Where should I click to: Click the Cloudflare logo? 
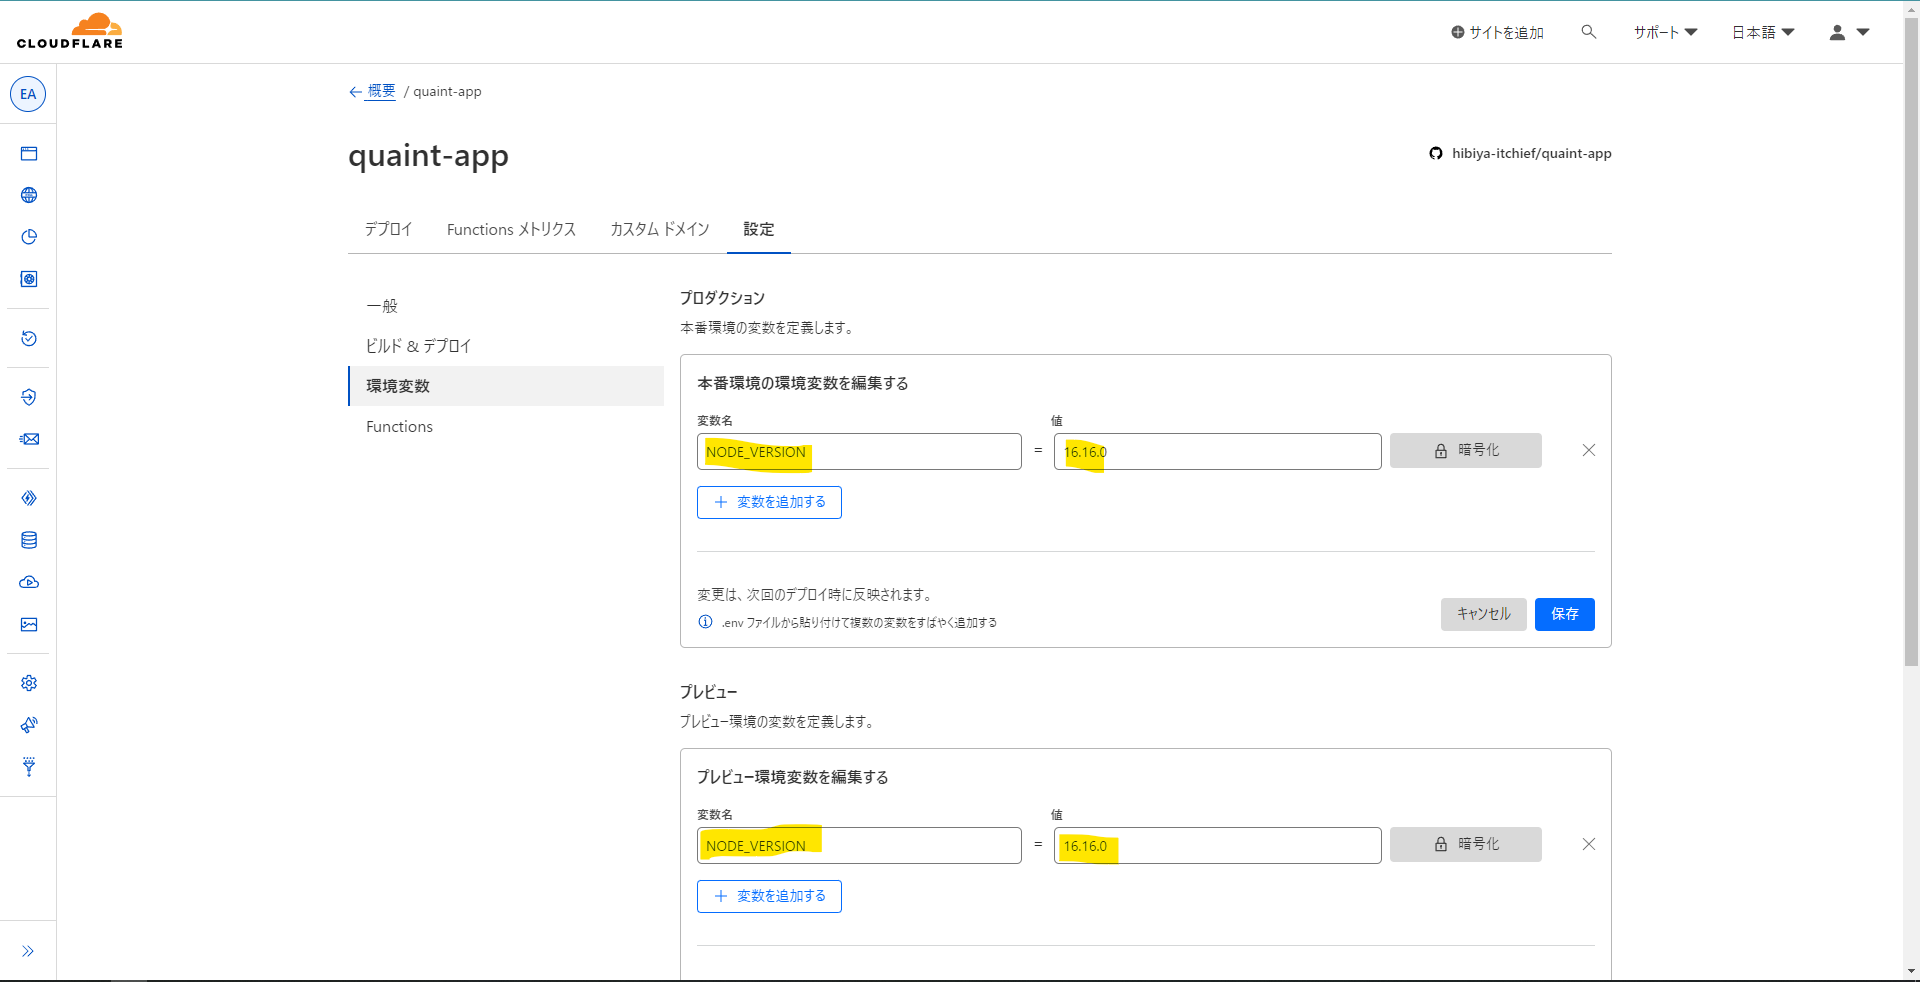point(70,31)
